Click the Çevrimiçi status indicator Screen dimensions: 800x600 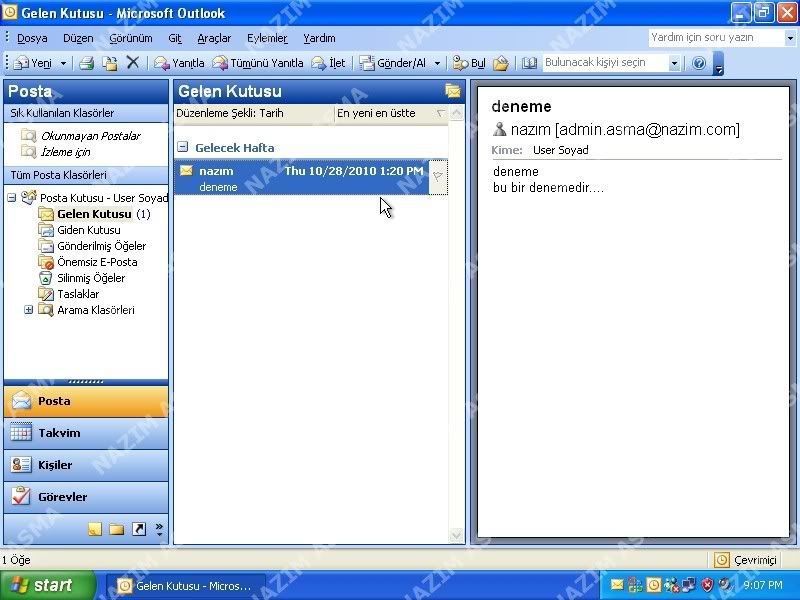click(x=745, y=560)
